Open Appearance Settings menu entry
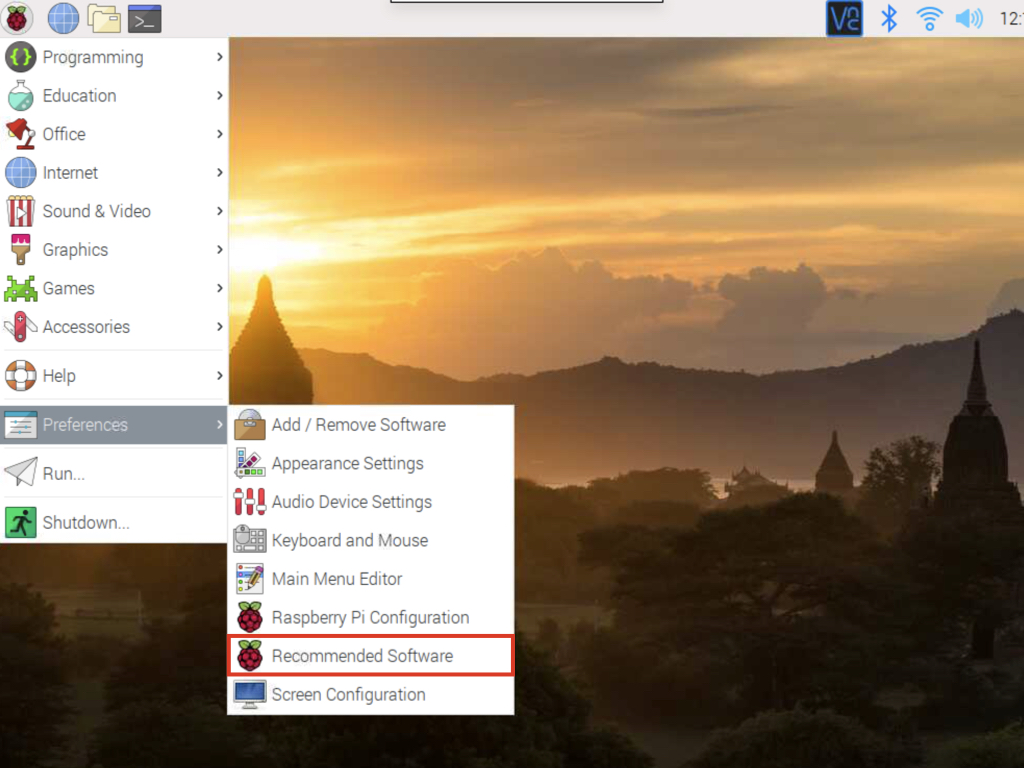 (x=370, y=463)
